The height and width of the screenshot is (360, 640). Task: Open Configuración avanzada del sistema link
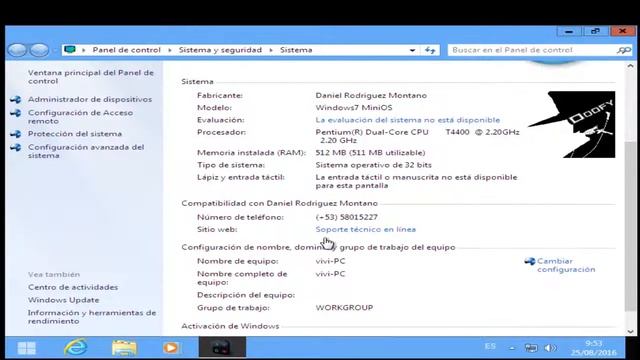(86, 151)
